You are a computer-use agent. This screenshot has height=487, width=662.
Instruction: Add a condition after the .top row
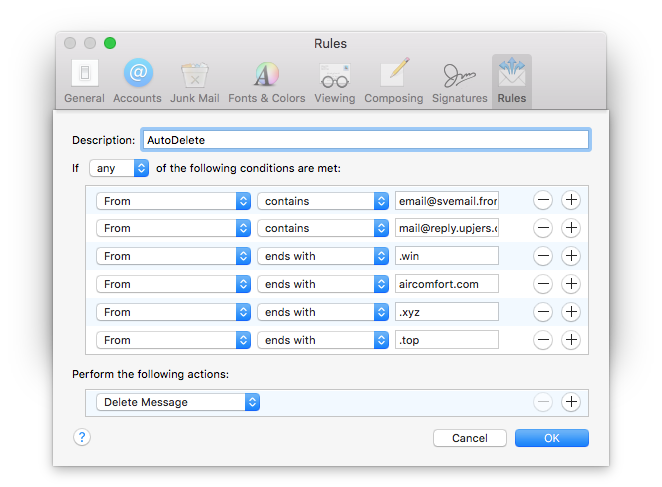tap(571, 340)
